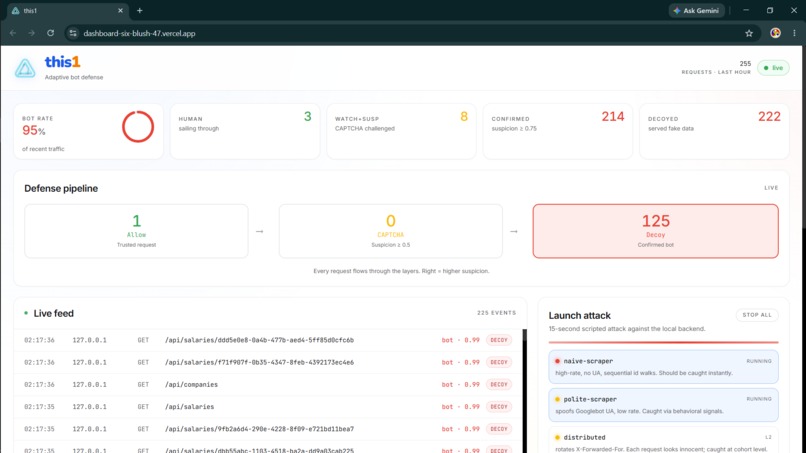Select the distributed attack card
This screenshot has width=806, height=453.
[663, 440]
